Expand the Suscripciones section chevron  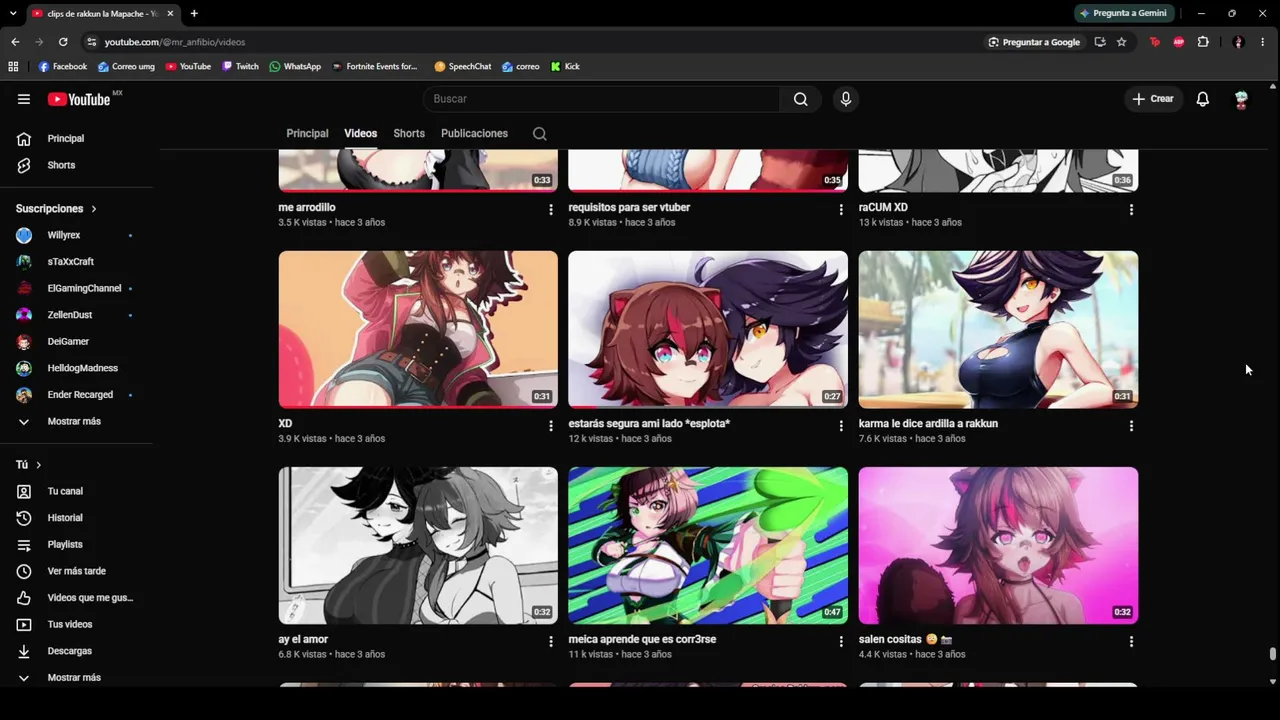[94, 209]
